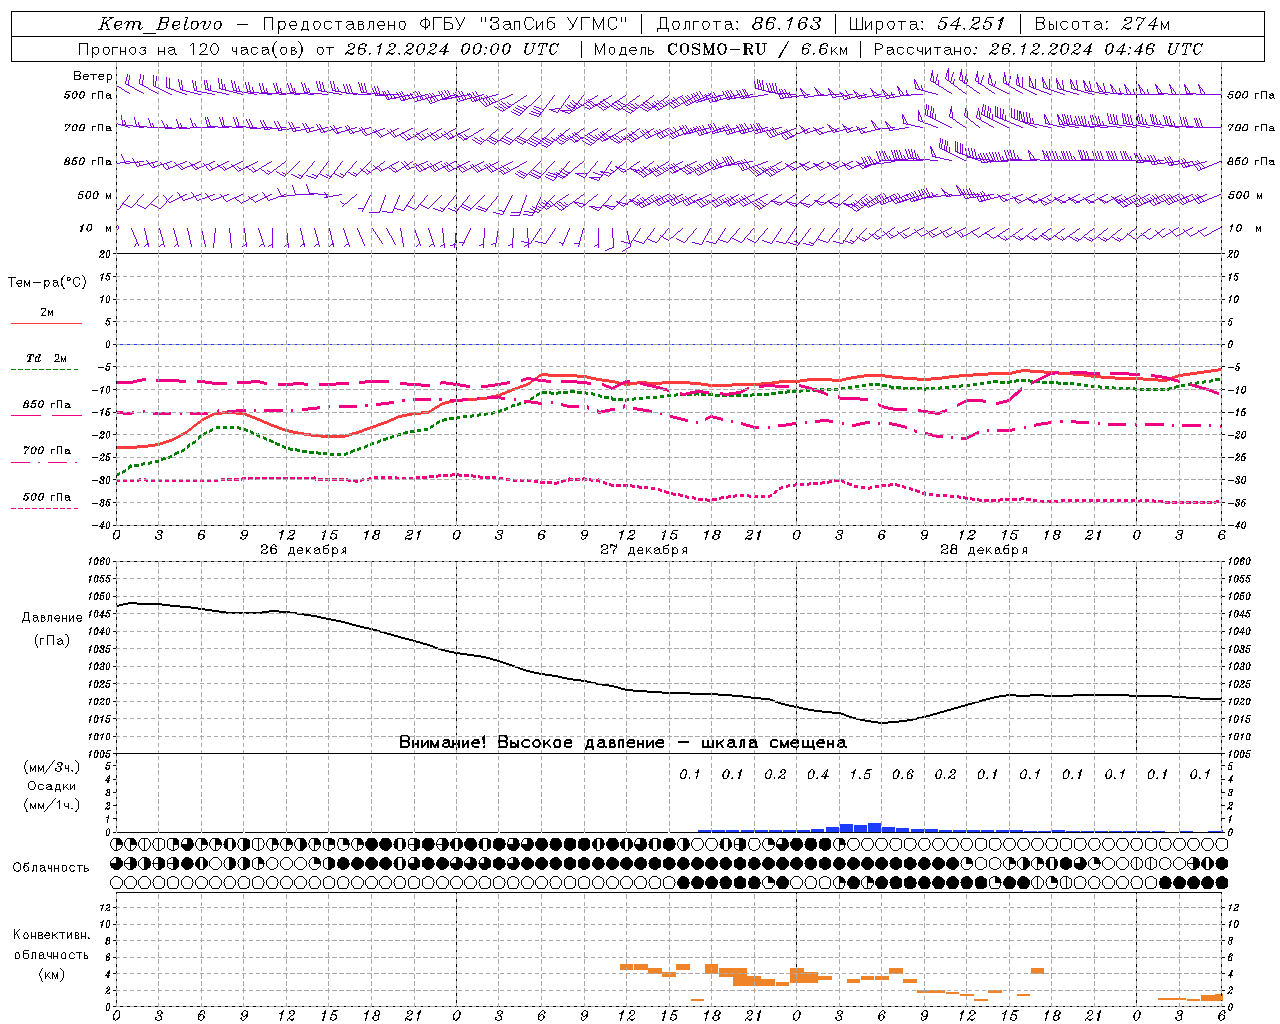This screenshot has height=1024, width=1280.
Task: Select the 26 декабря date label
Action: pos(303,549)
